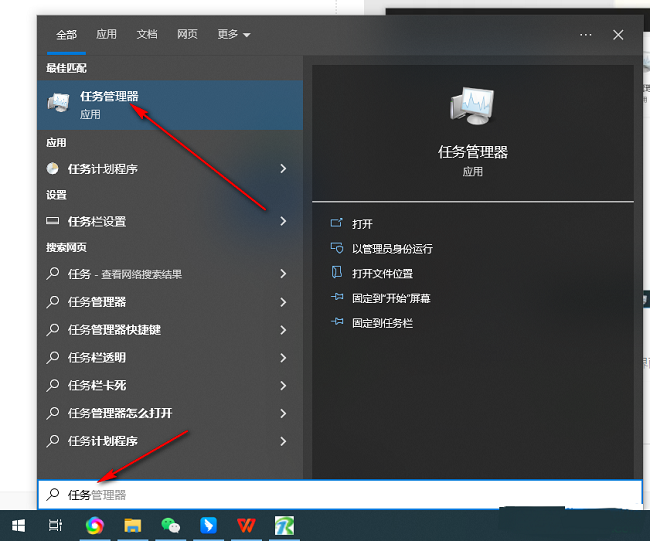Viewport: 650px width, 541px height.
Task: Select the 任务管理器 web search suggestion
Action: (170, 302)
